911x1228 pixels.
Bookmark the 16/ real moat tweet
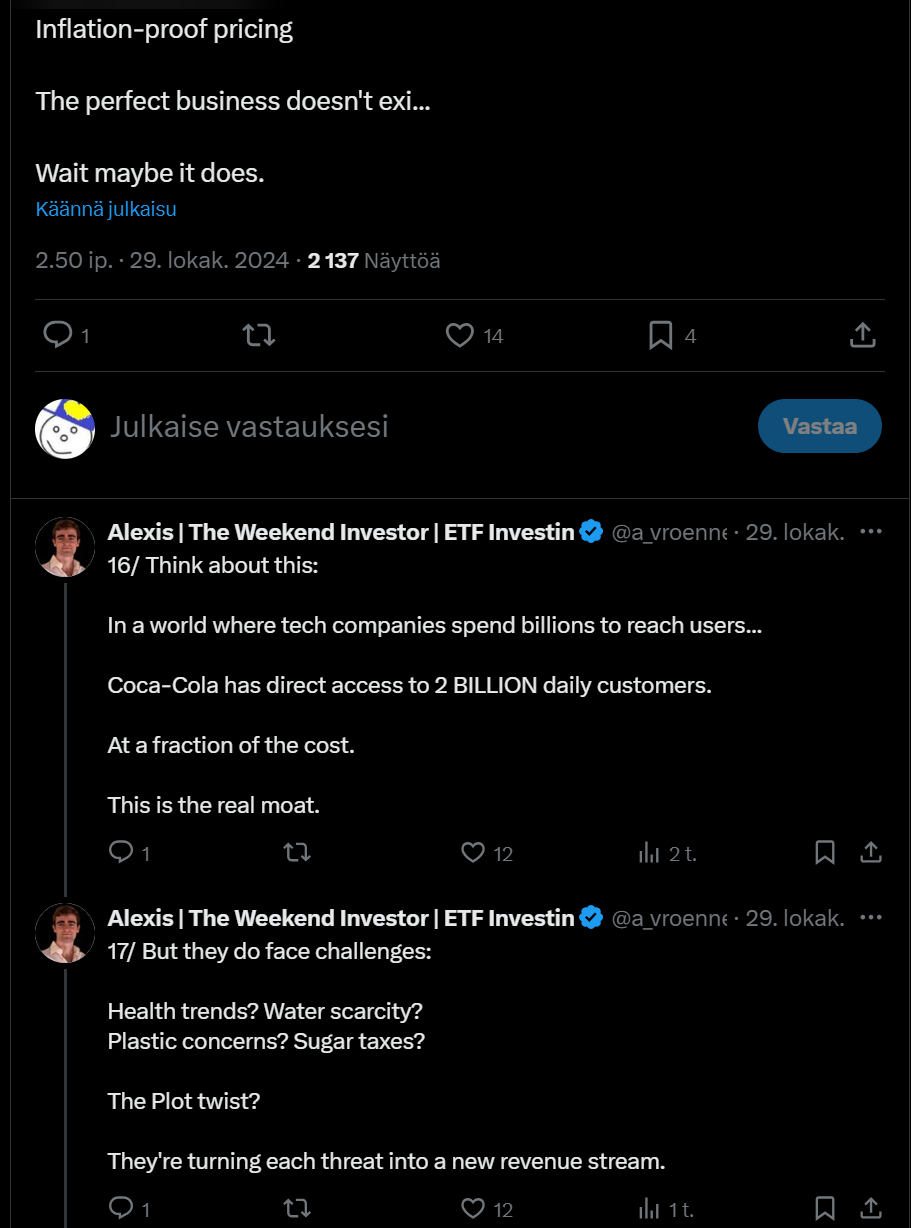[825, 852]
